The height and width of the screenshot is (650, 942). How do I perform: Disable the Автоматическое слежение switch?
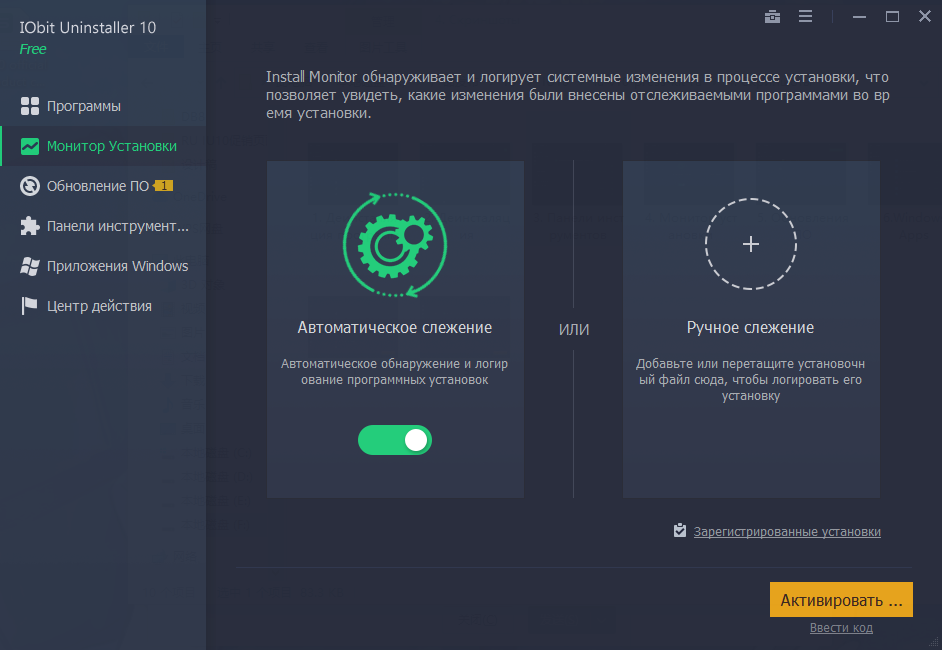click(395, 440)
